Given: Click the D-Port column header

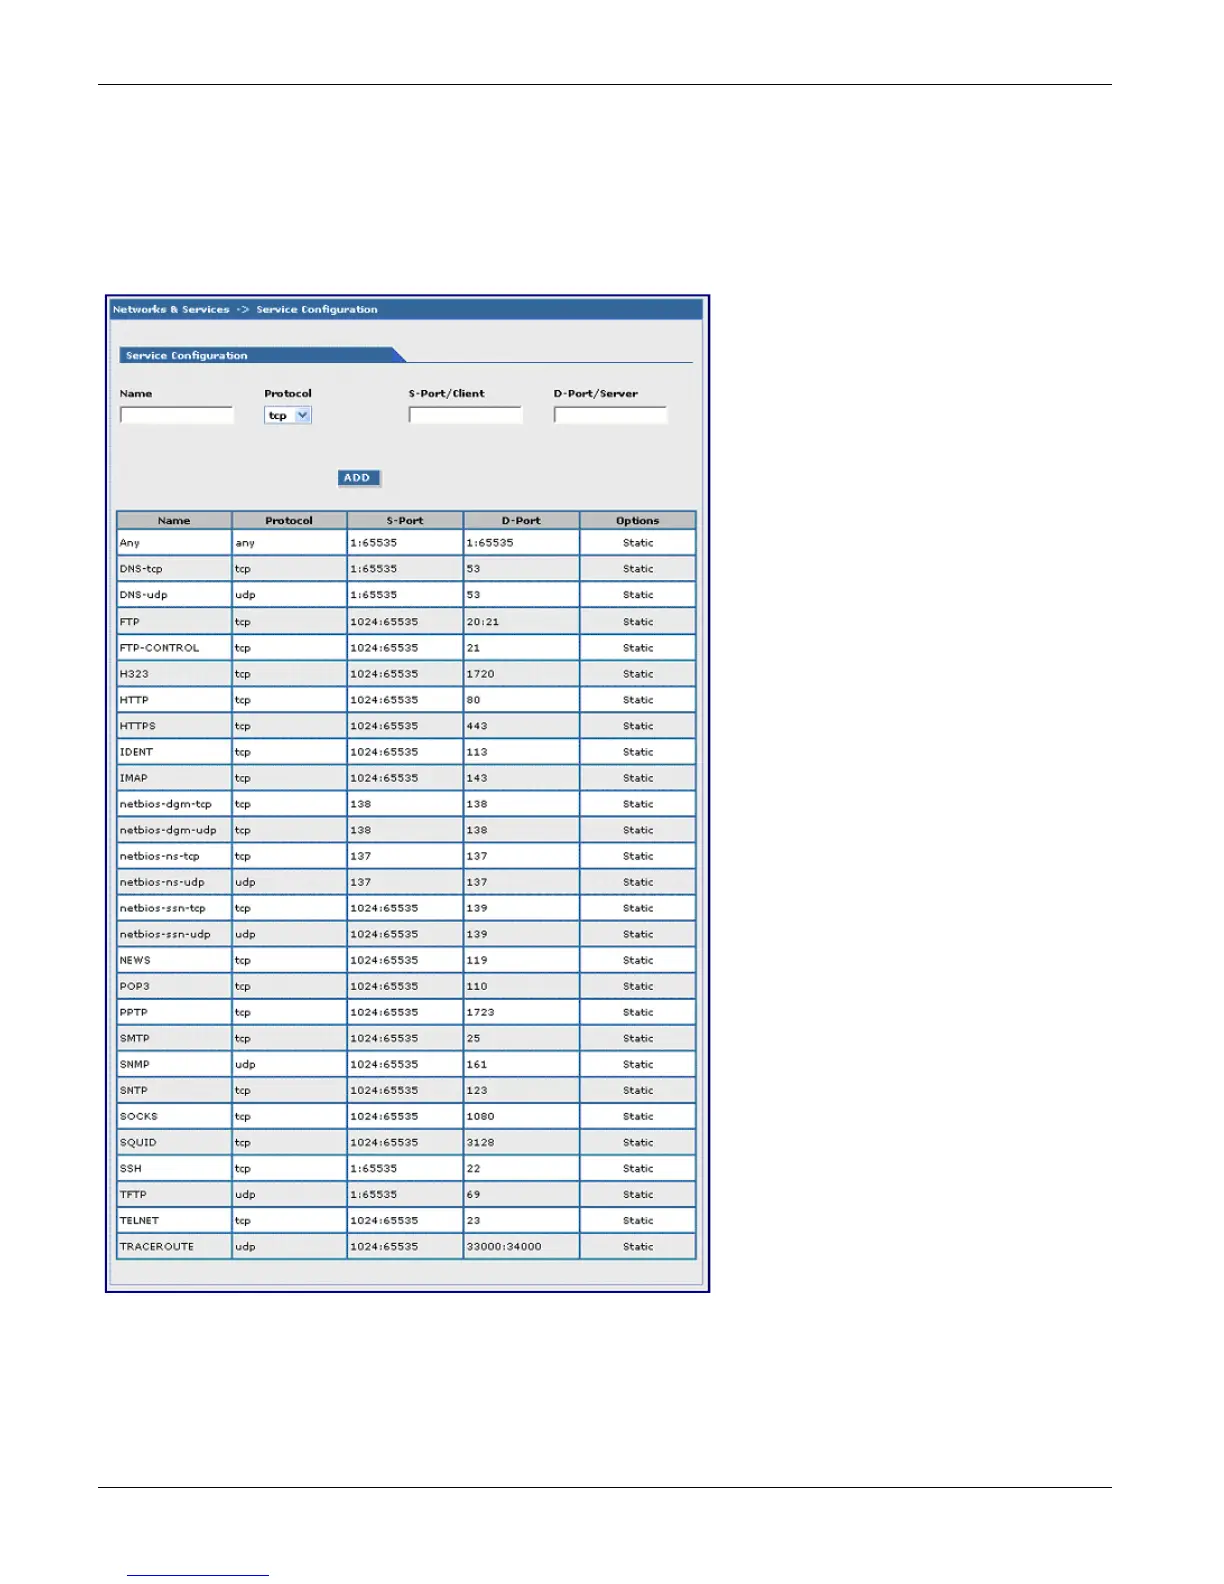Looking at the screenshot, I should 521,521.
